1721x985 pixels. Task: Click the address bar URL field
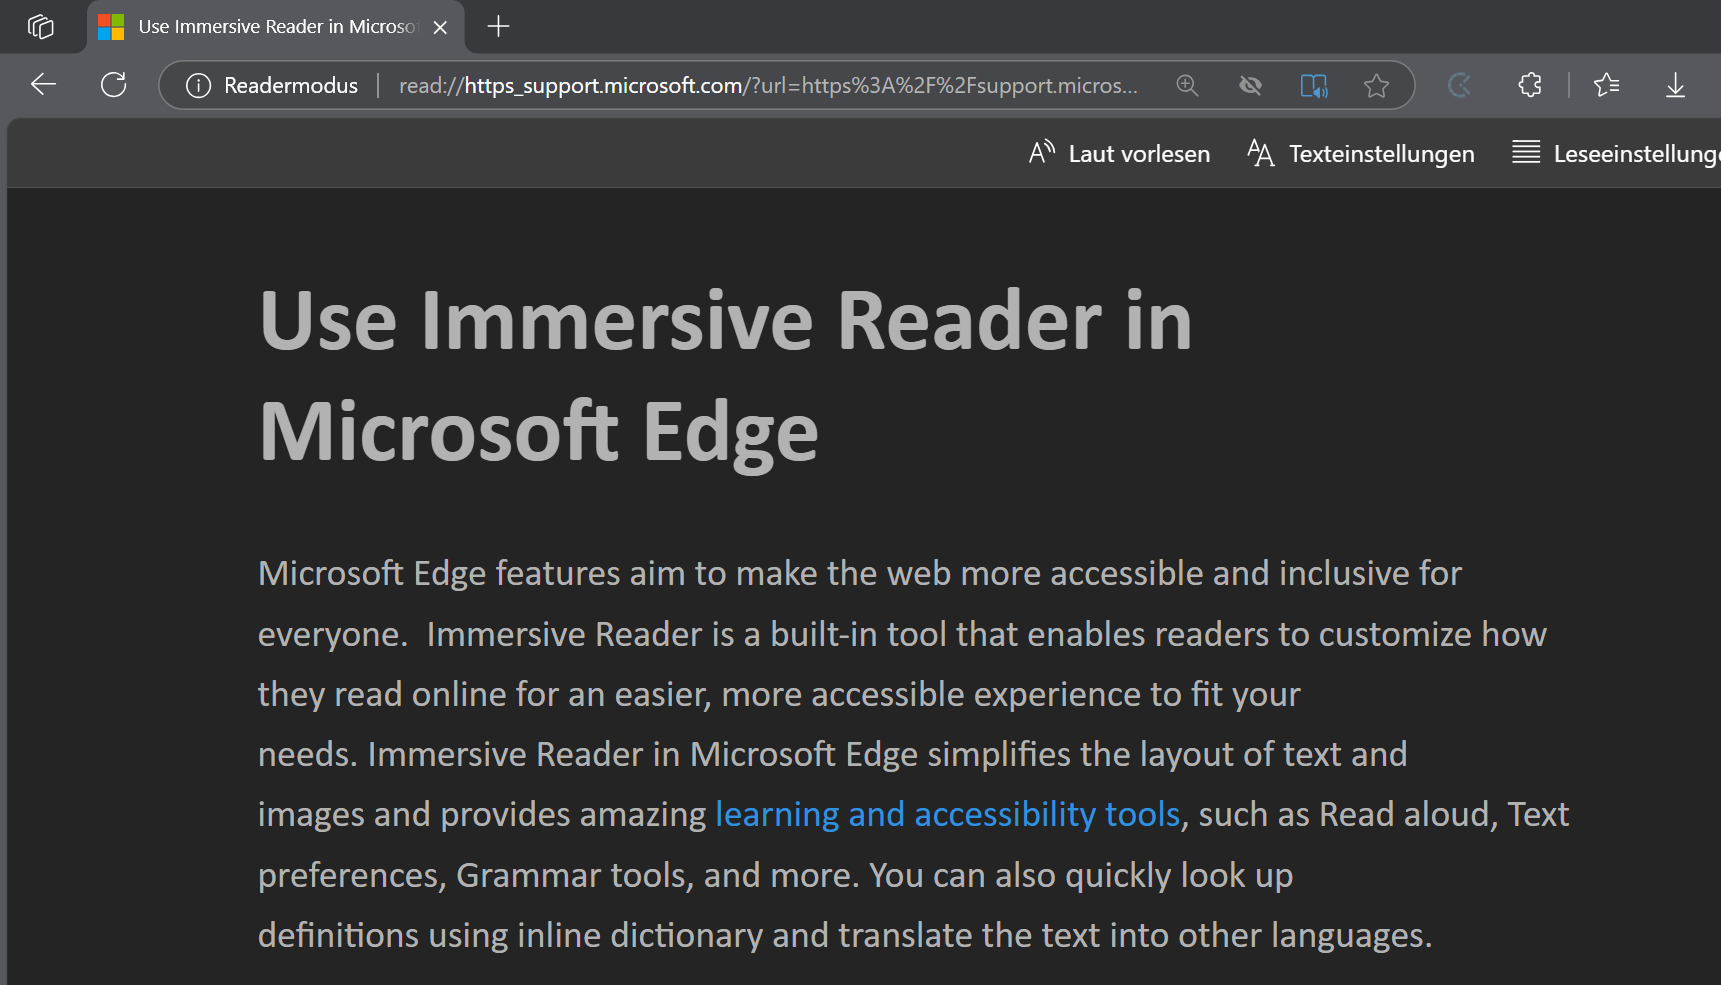(767, 85)
